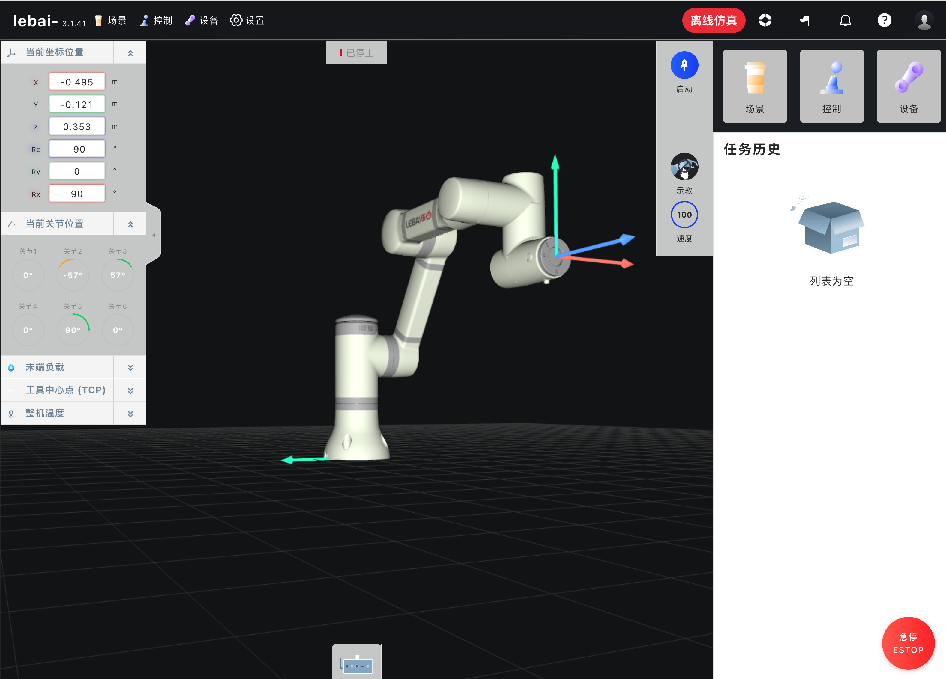Open the 控制 menu in top bar
Screen dimensions: 946x679
[156, 20]
